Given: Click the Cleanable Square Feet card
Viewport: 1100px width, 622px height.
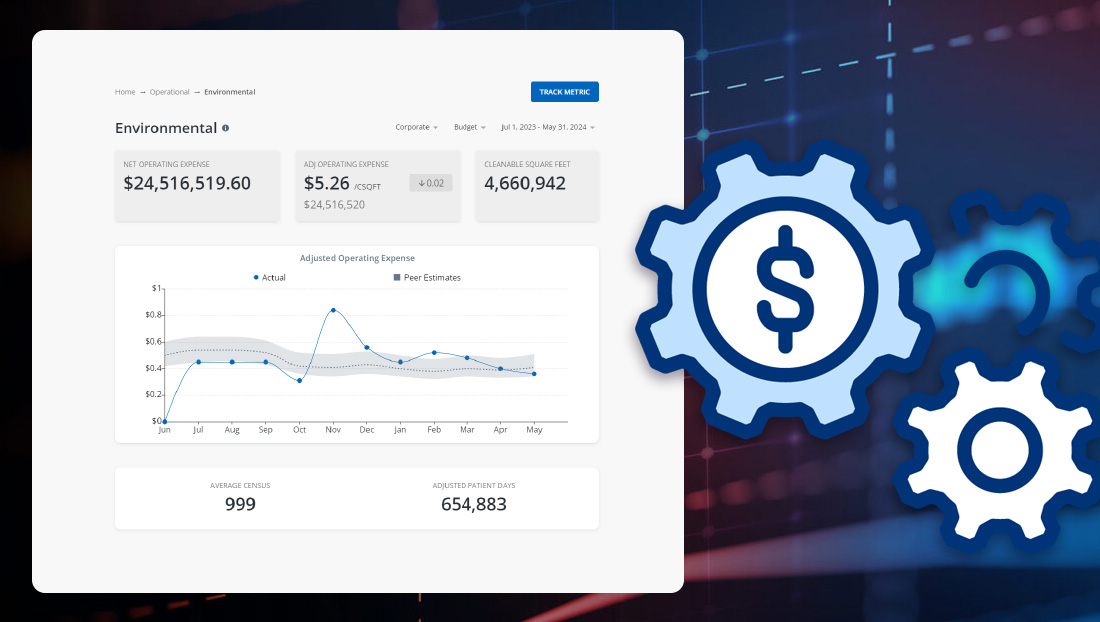Looking at the screenshot, I should tap(537, 185).
